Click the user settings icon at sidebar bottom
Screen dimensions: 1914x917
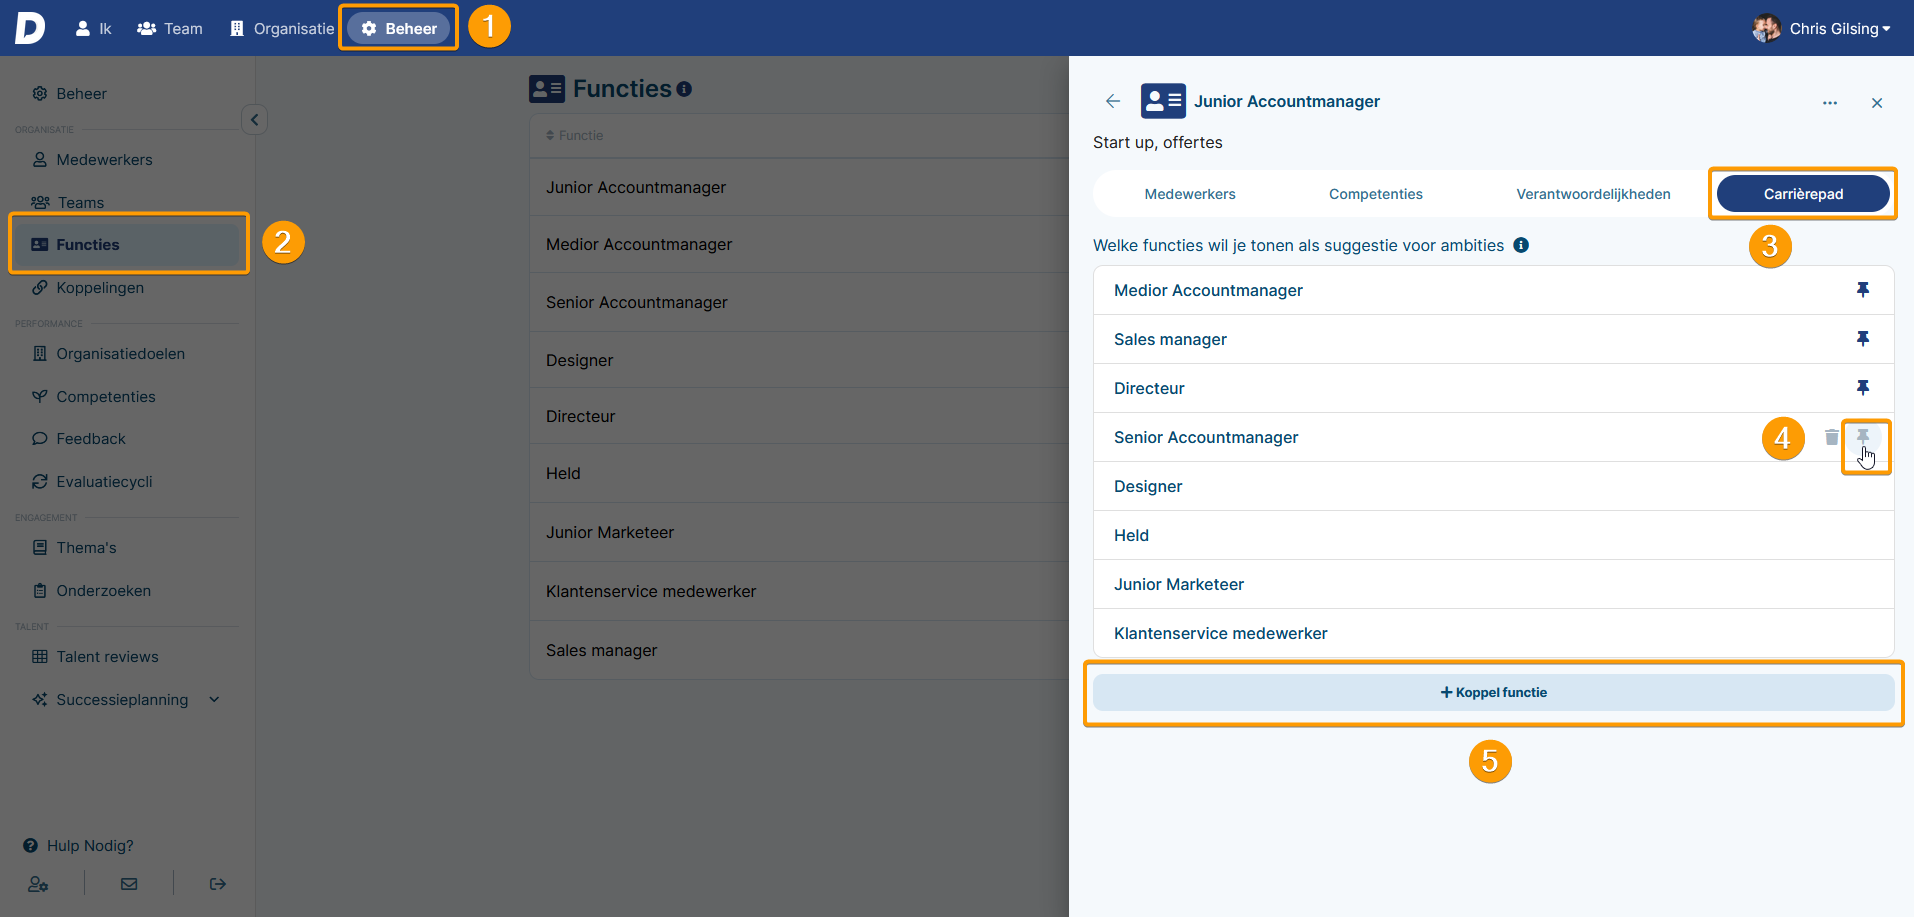coord(38,884)
